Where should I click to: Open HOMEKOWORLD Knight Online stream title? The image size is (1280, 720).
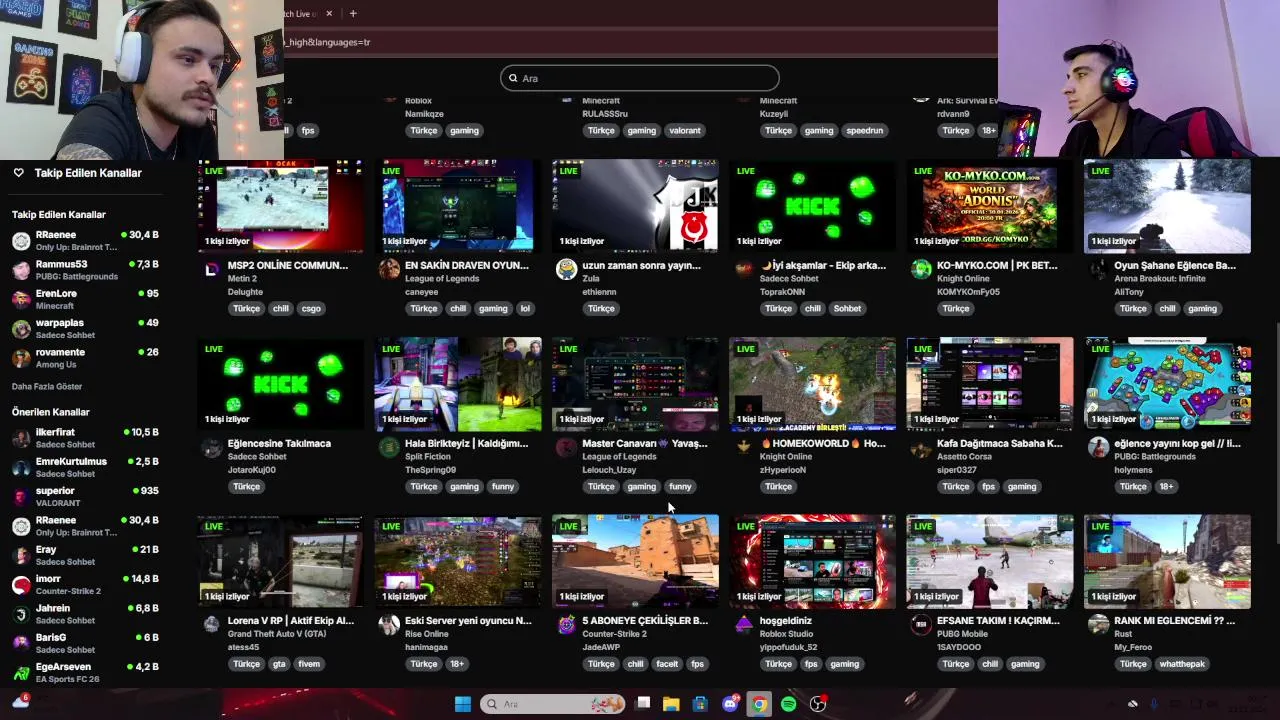pyautogui.click(x=823, y=443)
